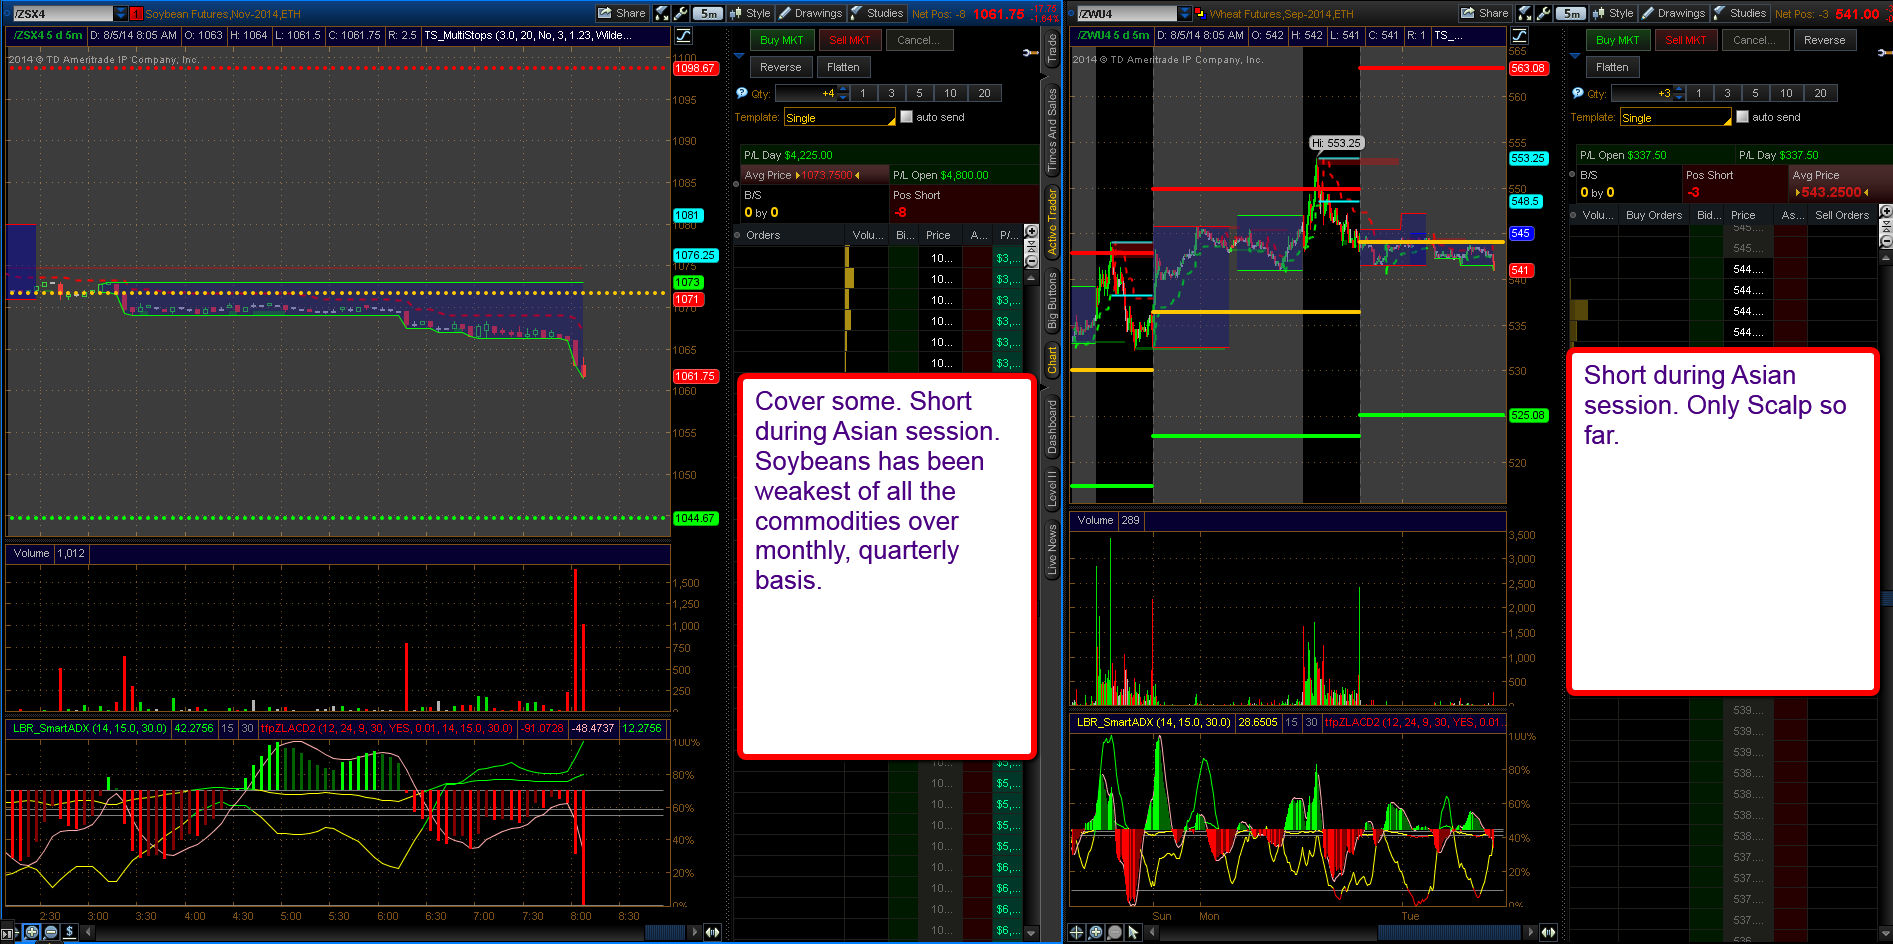Enable auto send in the Wheat trade panel
This screenshot has height=944, width=1893.
[1742, 117]
